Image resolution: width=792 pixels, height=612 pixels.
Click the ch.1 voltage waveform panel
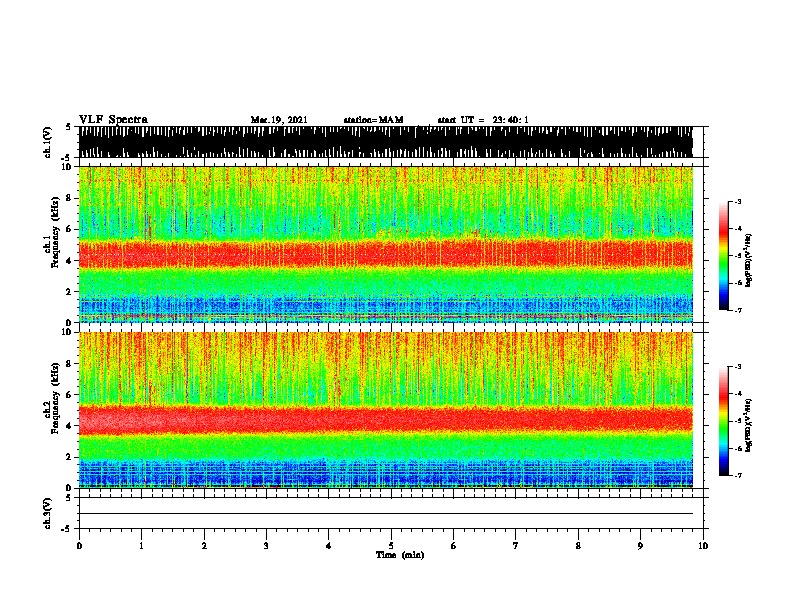click(386, 142)
